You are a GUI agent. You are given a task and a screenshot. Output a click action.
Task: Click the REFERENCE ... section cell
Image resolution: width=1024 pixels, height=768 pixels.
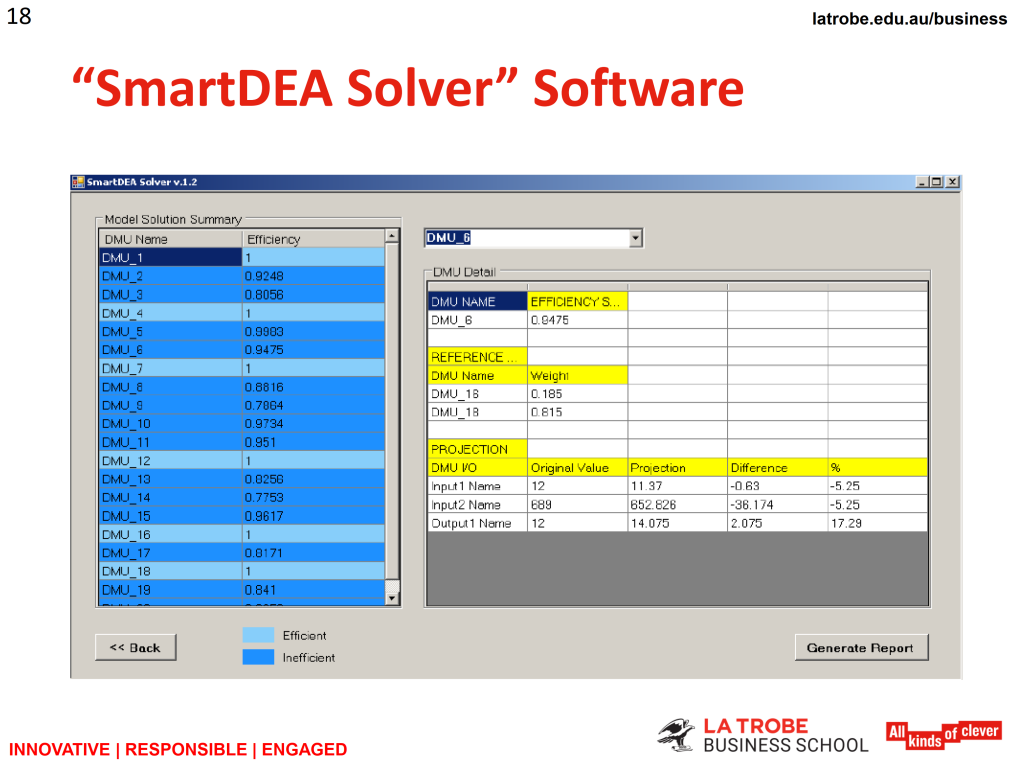click(x=477, y=357)
